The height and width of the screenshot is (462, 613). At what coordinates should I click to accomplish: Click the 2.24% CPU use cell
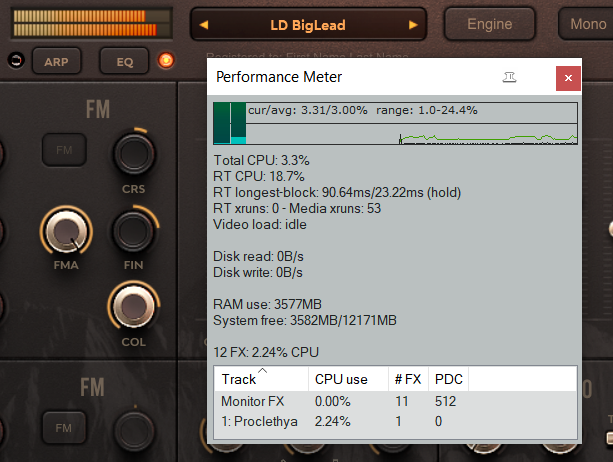(x=333, y=421)
